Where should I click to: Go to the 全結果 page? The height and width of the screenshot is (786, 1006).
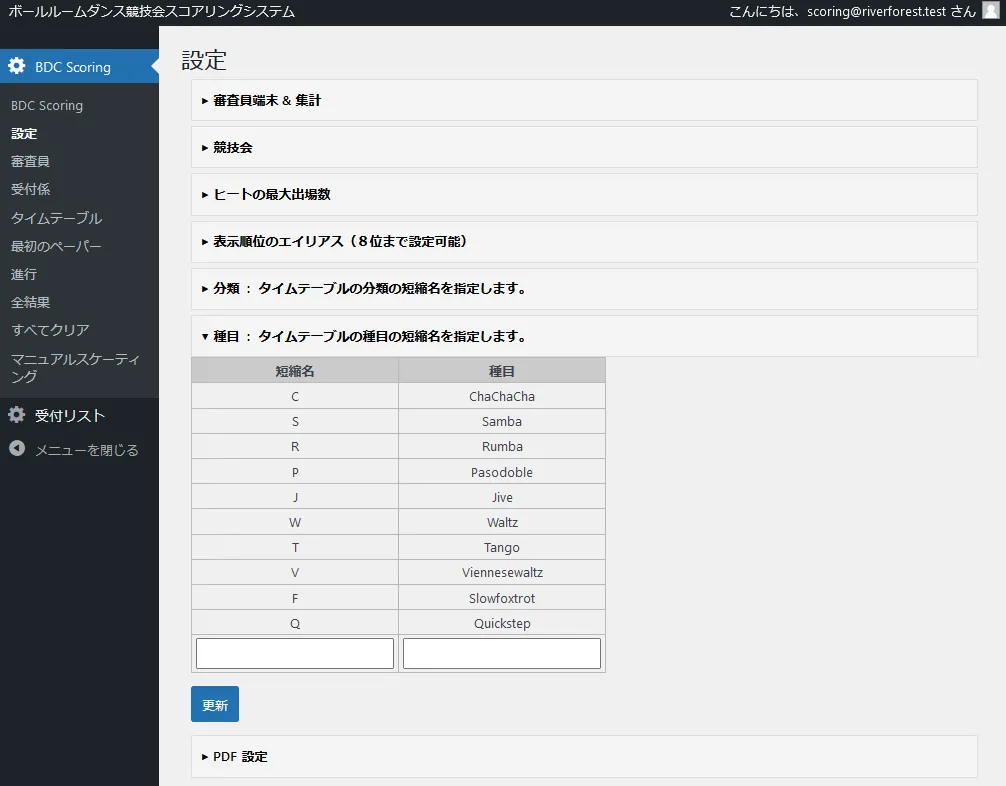30,302
